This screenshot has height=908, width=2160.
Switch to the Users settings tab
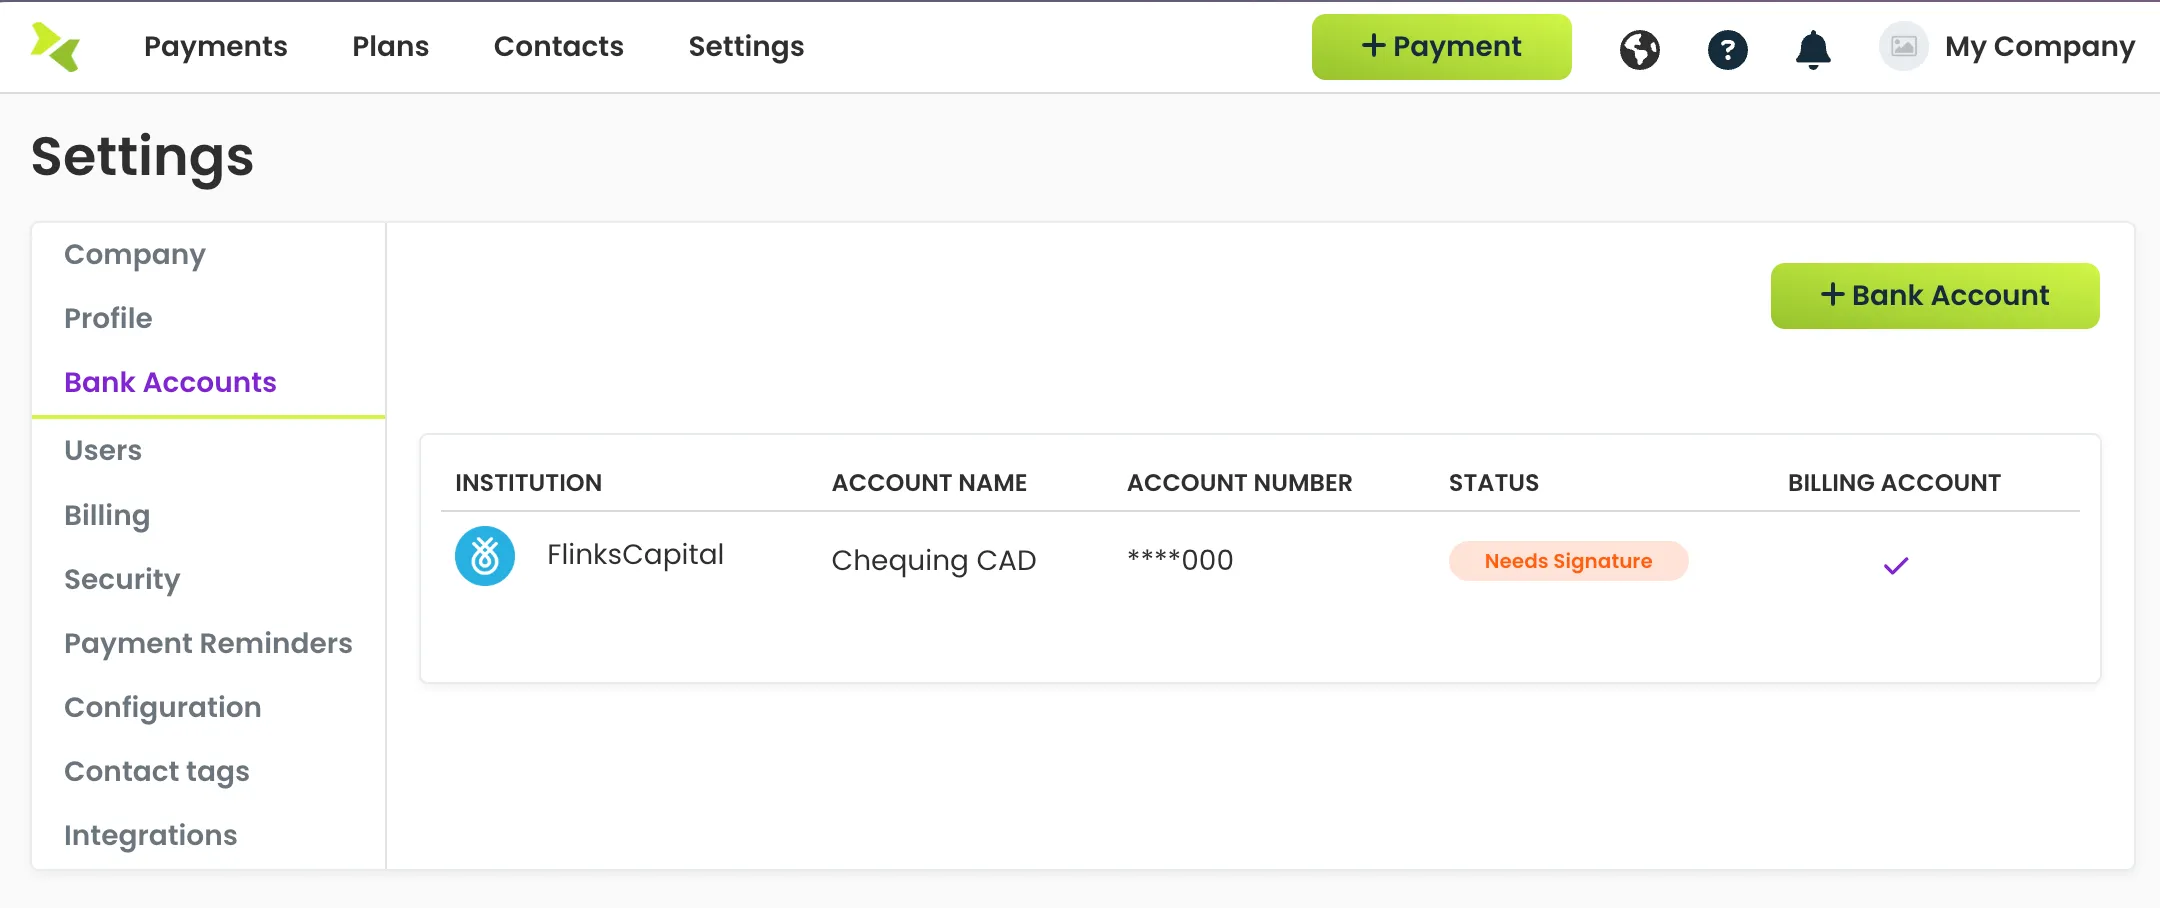[103, 450]
